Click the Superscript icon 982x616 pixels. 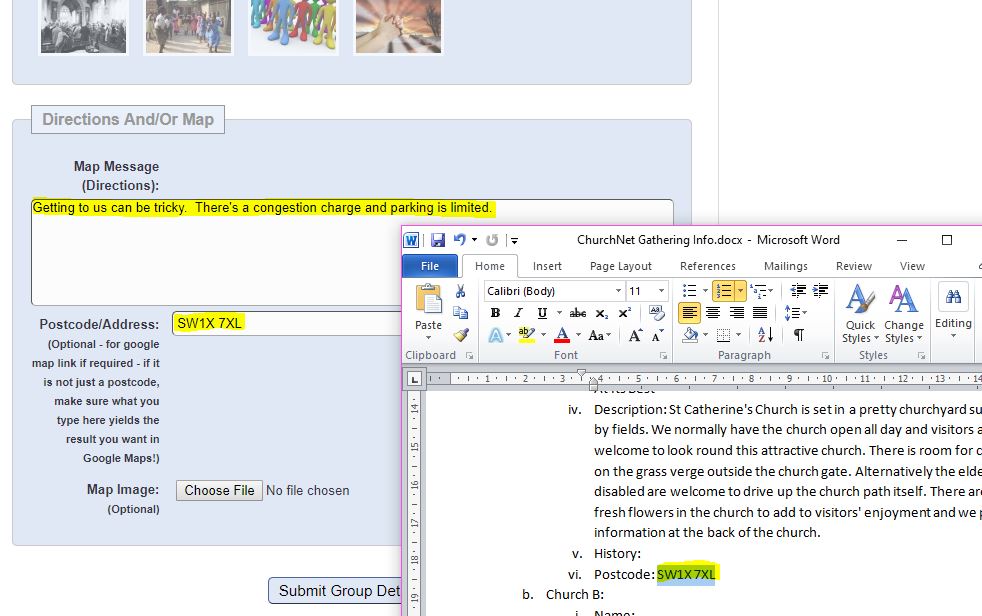pyautogui.click(x=625, y=313)
